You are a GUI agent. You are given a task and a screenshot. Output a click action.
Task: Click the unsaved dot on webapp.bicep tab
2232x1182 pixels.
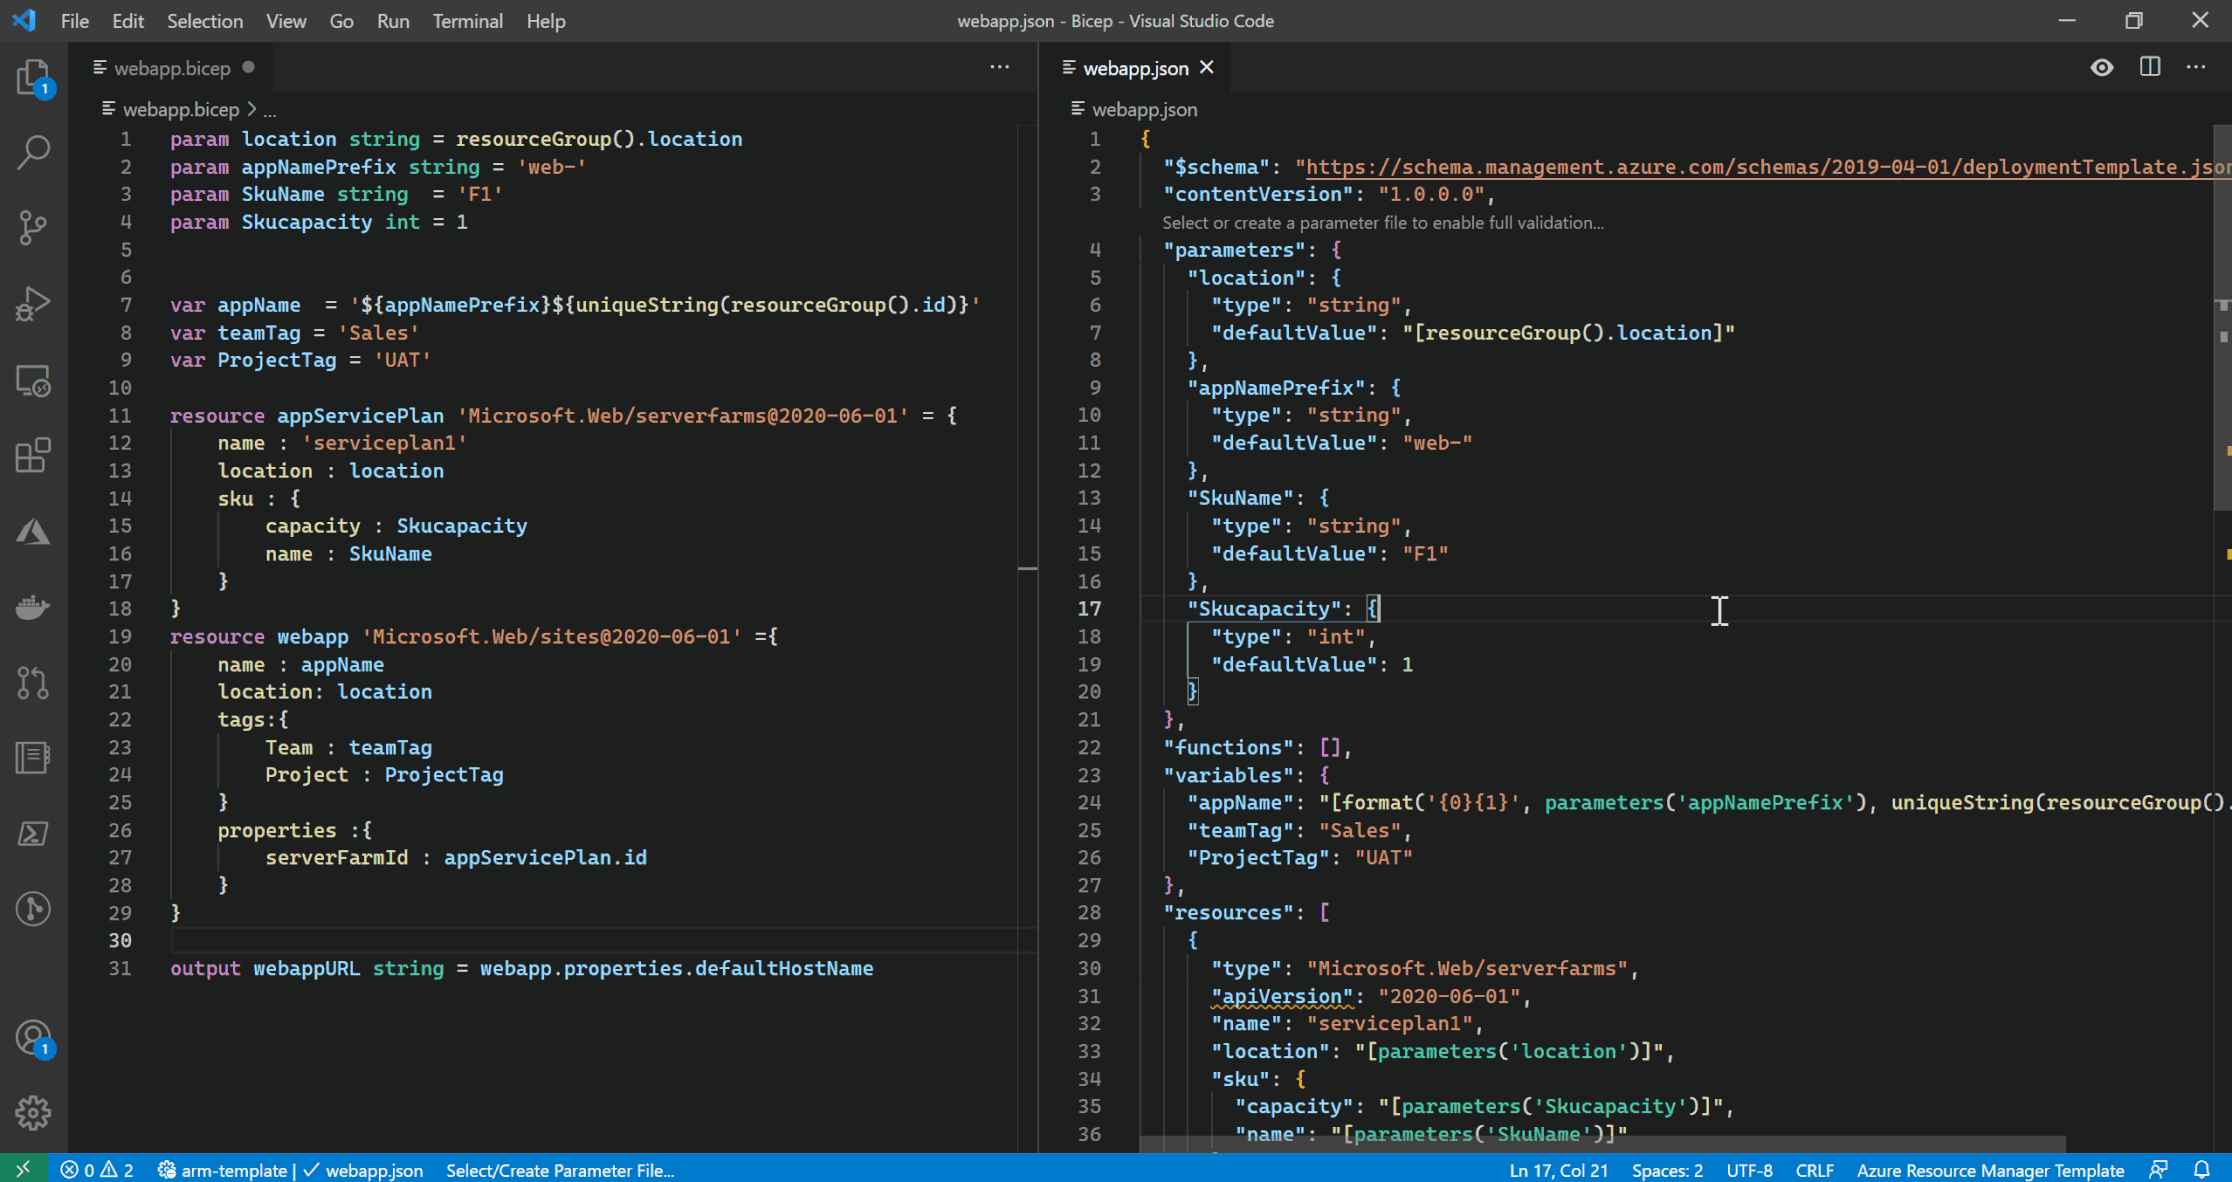click(248, 67)
